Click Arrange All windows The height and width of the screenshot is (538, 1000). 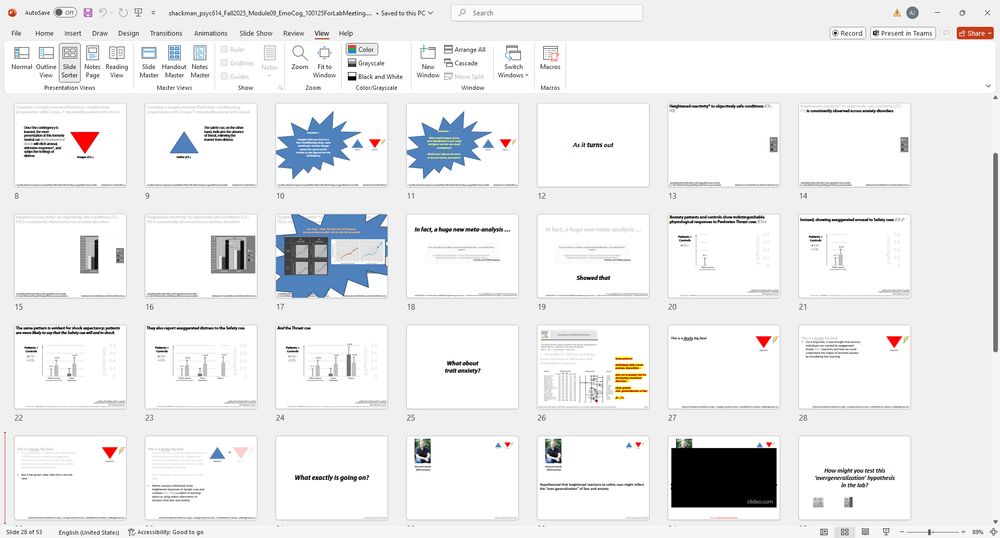(465, 49)
